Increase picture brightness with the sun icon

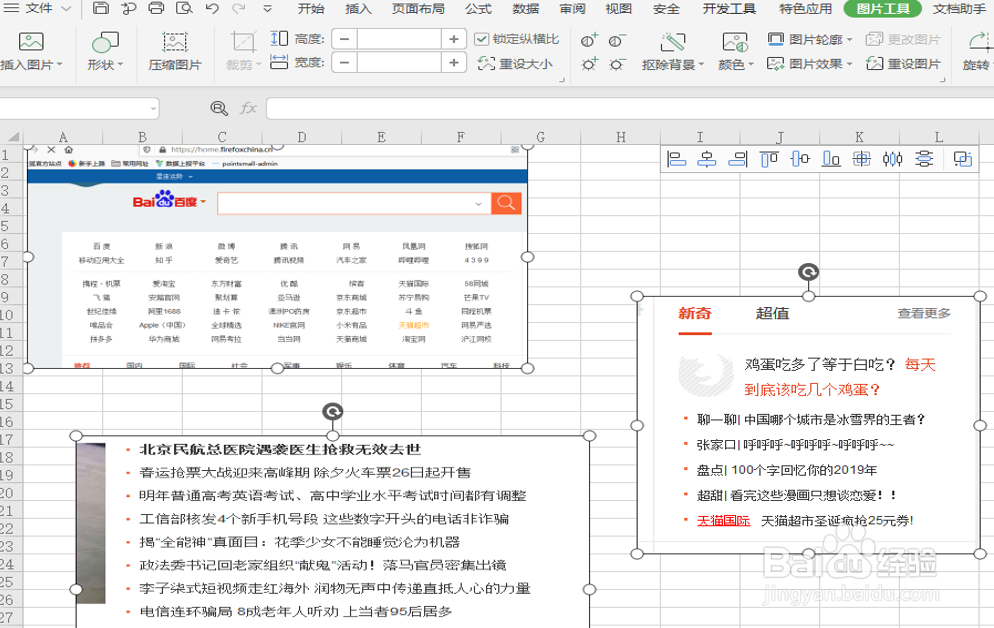[588, 65]
